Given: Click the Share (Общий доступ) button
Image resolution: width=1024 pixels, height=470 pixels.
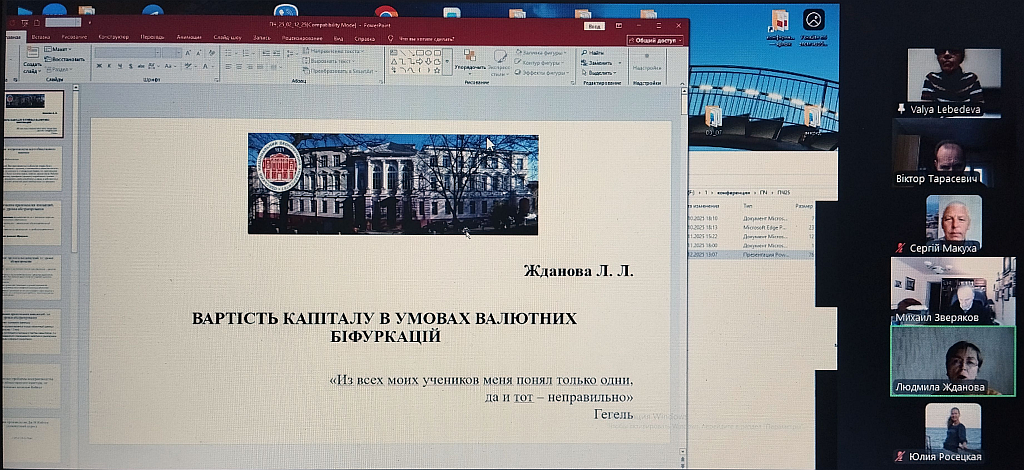Looking at the screenshot, I should coord(657,41).
